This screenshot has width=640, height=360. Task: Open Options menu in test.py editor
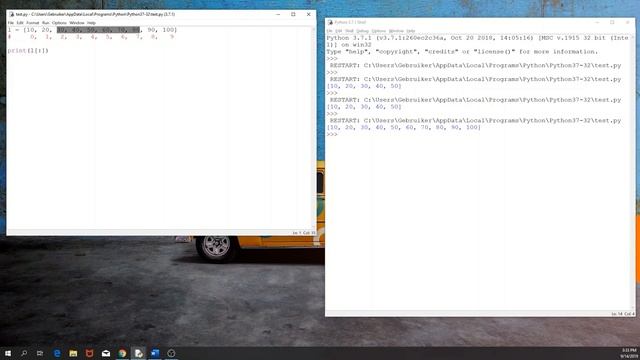[59, 23]
